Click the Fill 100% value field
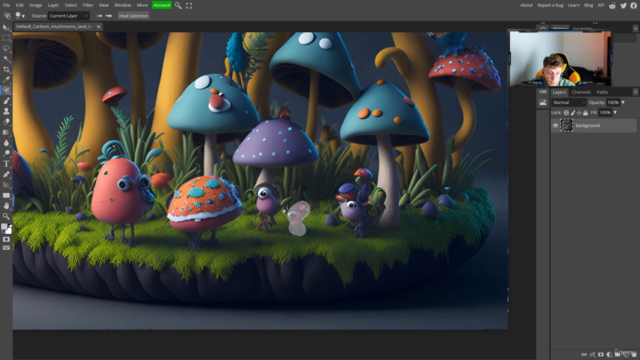The width and height of the screenshot is (640, 360). click(x=605, y=113)
